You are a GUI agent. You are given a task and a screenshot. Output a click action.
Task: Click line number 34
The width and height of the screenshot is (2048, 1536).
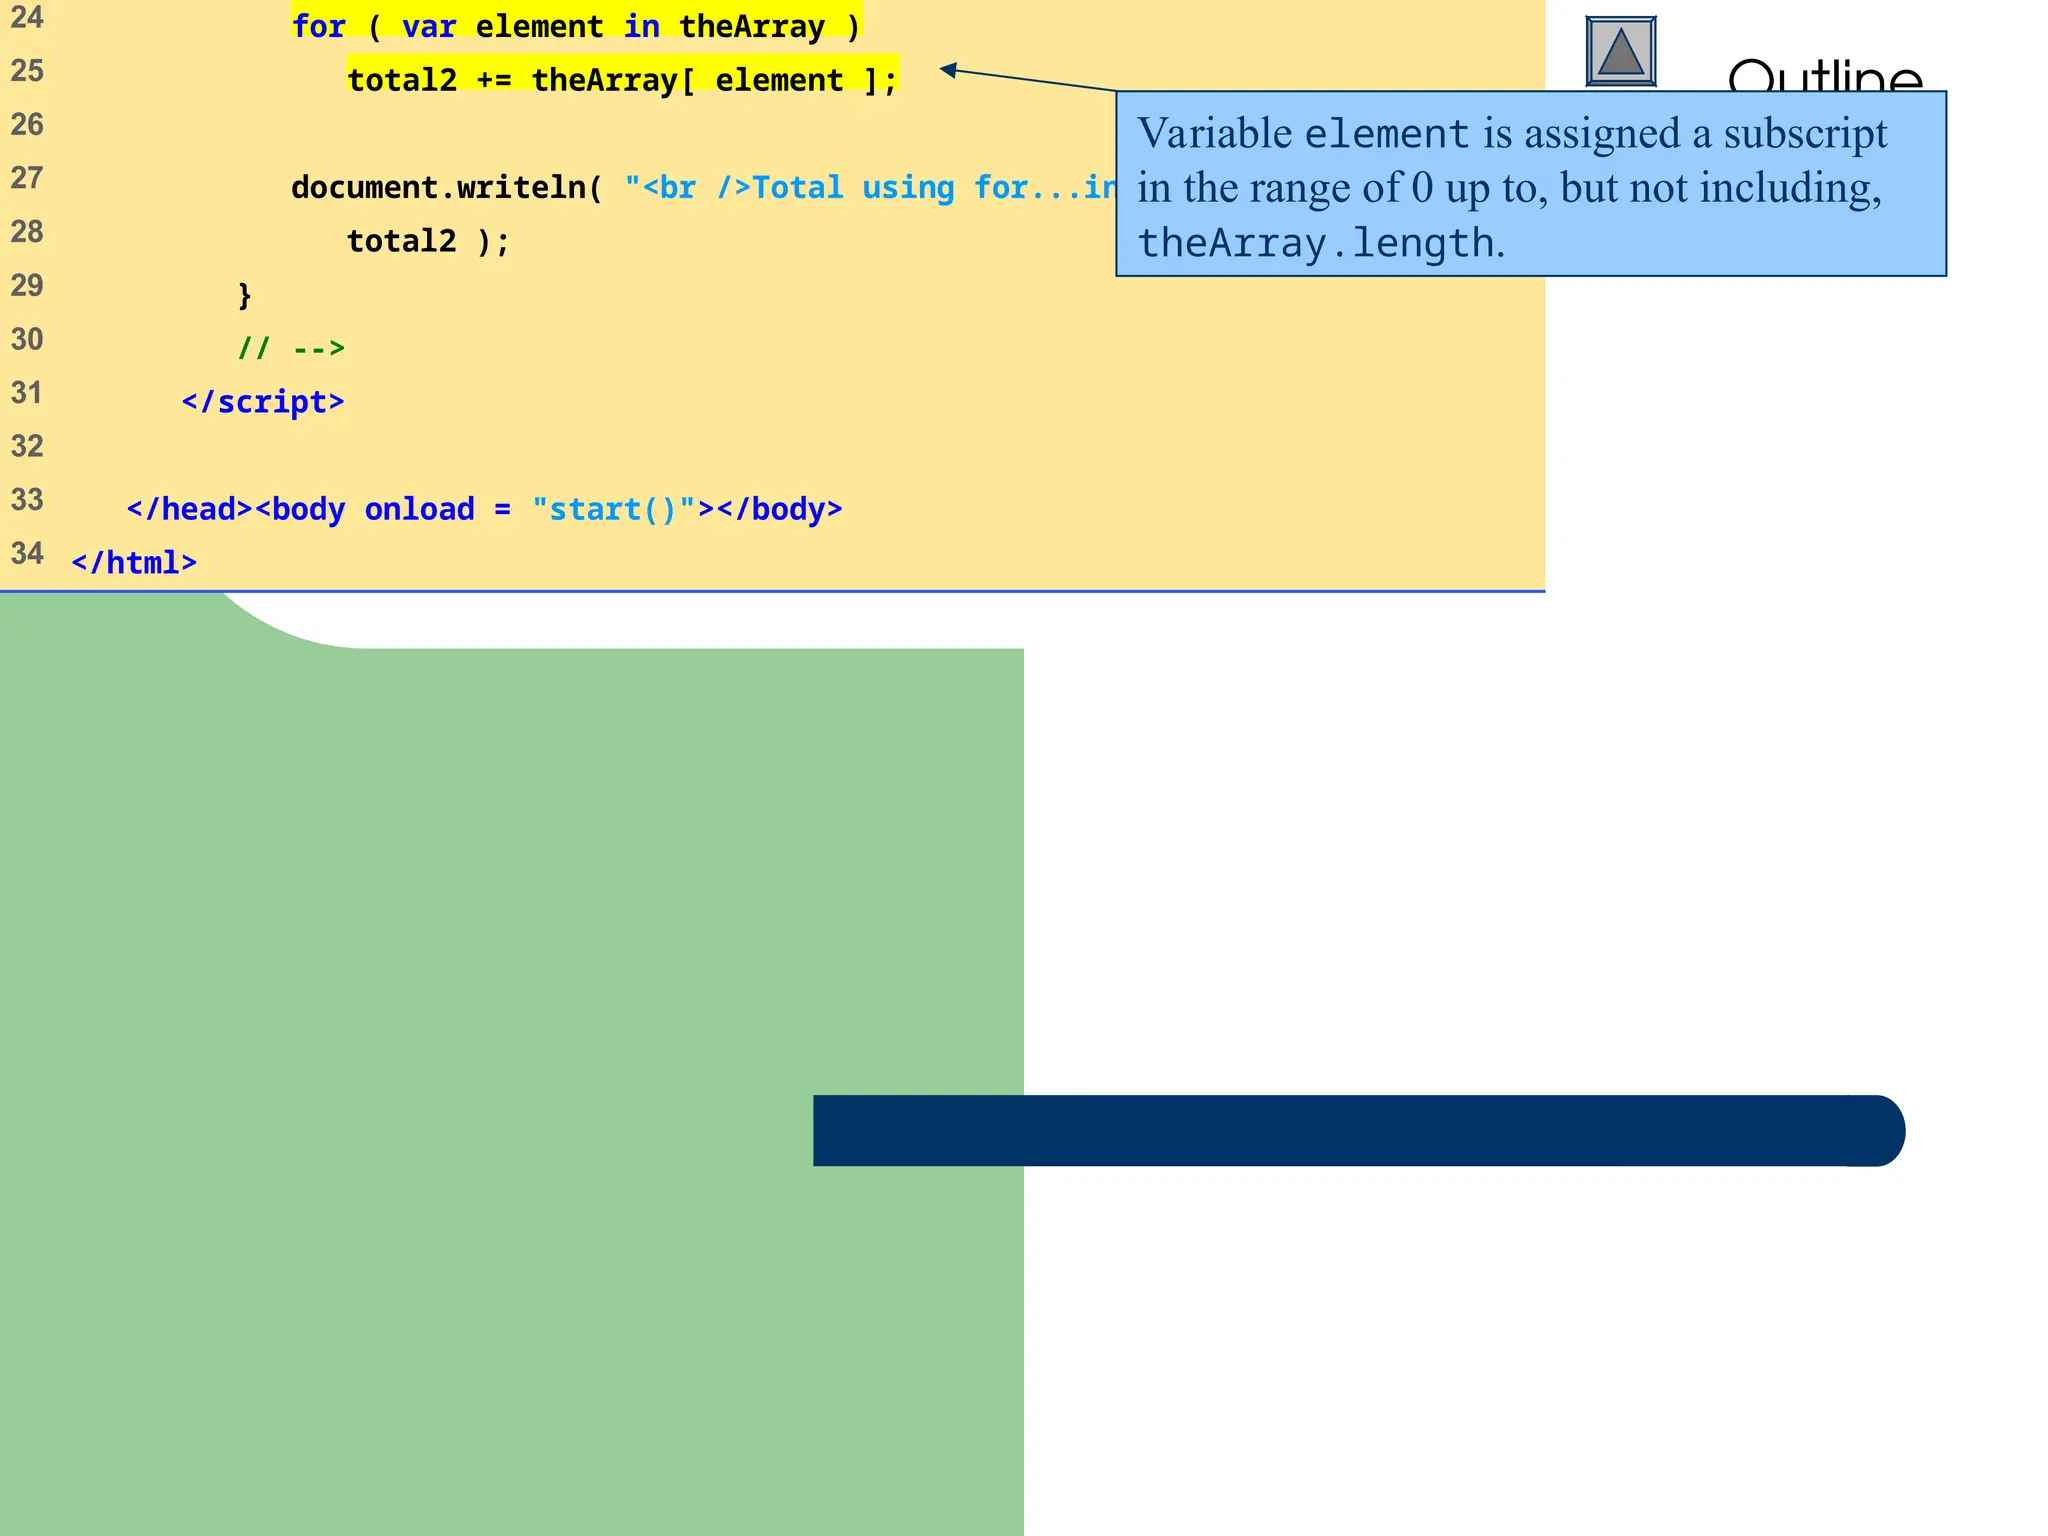27,553
